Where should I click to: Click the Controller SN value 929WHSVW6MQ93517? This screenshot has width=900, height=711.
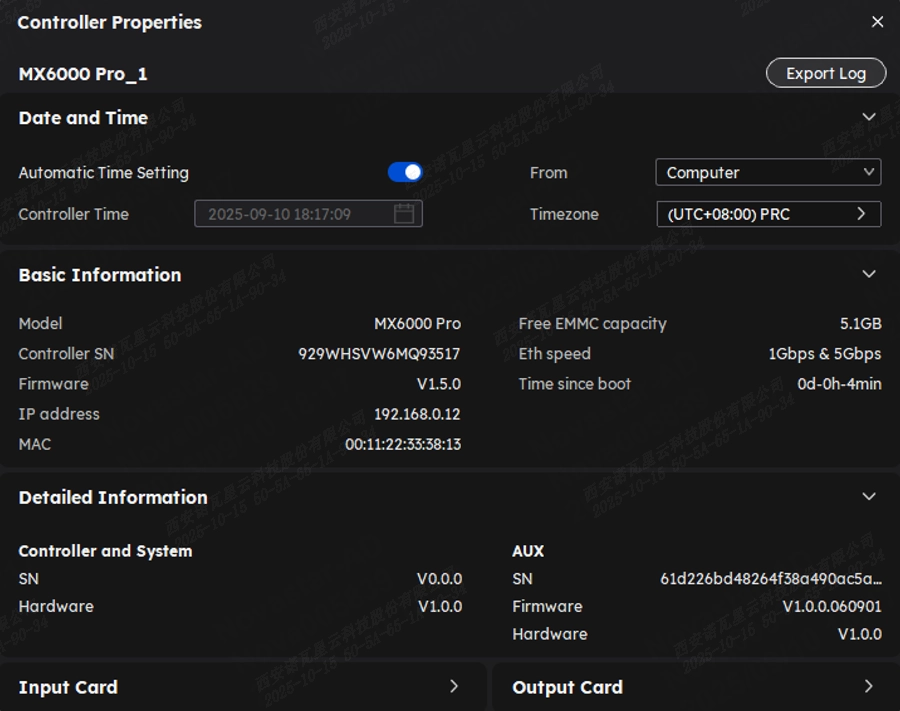point(379,354)
